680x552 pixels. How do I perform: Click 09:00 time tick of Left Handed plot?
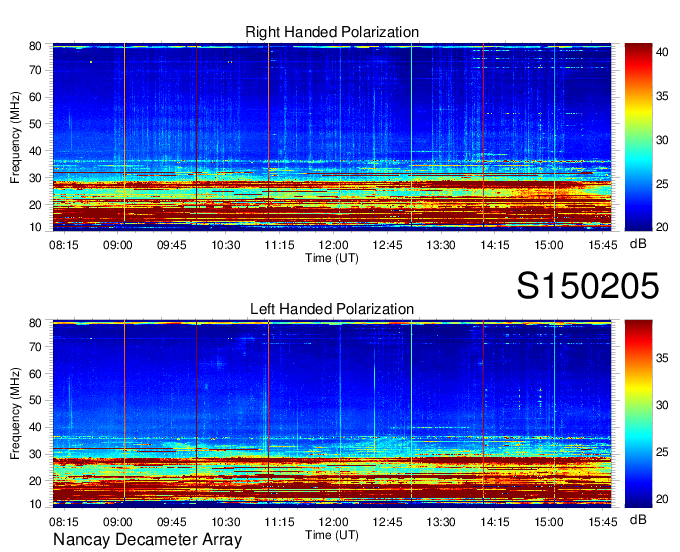pos(118,522)
